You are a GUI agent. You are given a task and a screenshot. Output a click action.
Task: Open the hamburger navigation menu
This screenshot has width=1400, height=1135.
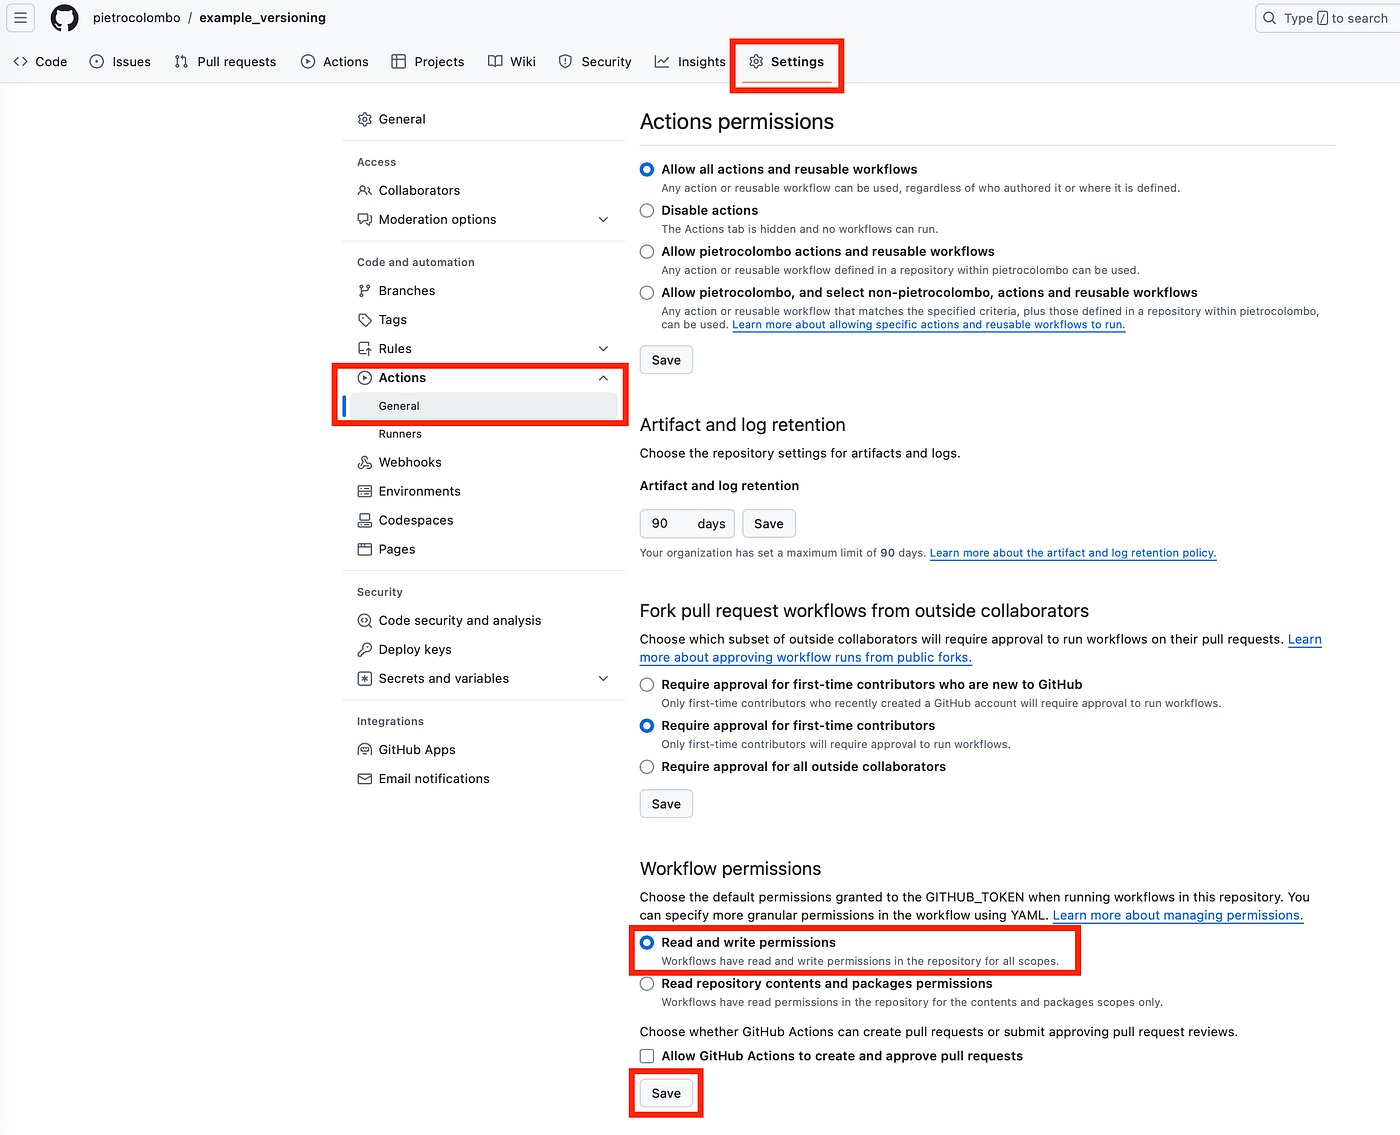click(x=20, y=18)
